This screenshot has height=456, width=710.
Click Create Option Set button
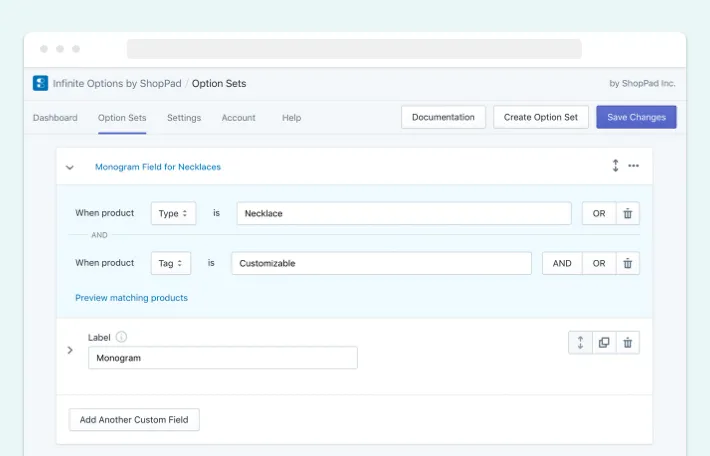click(x=541, y=117)
